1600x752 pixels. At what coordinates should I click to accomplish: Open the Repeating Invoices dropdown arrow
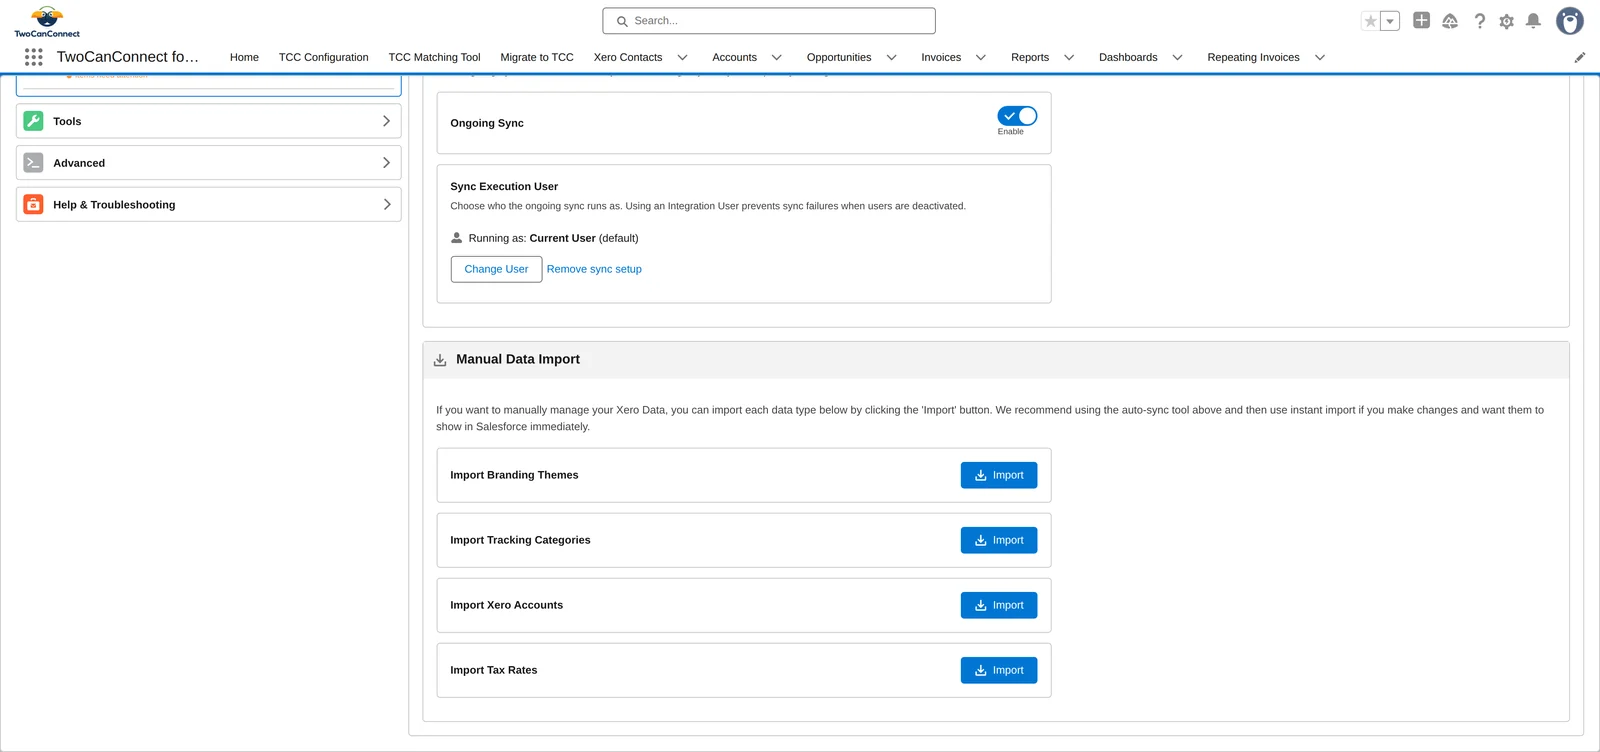point(1320,57)
